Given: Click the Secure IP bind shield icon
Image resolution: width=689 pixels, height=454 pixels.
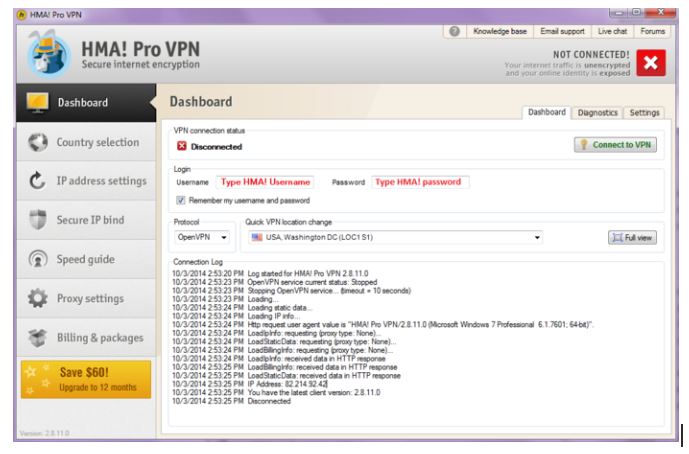Looking at the screenshot, I should [x=38, y=220].
